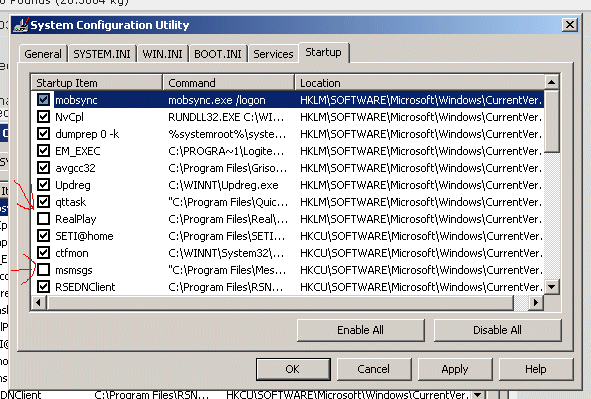Click the Command column header
Viewport: 591px width, 399px height.
coord(229,83)
